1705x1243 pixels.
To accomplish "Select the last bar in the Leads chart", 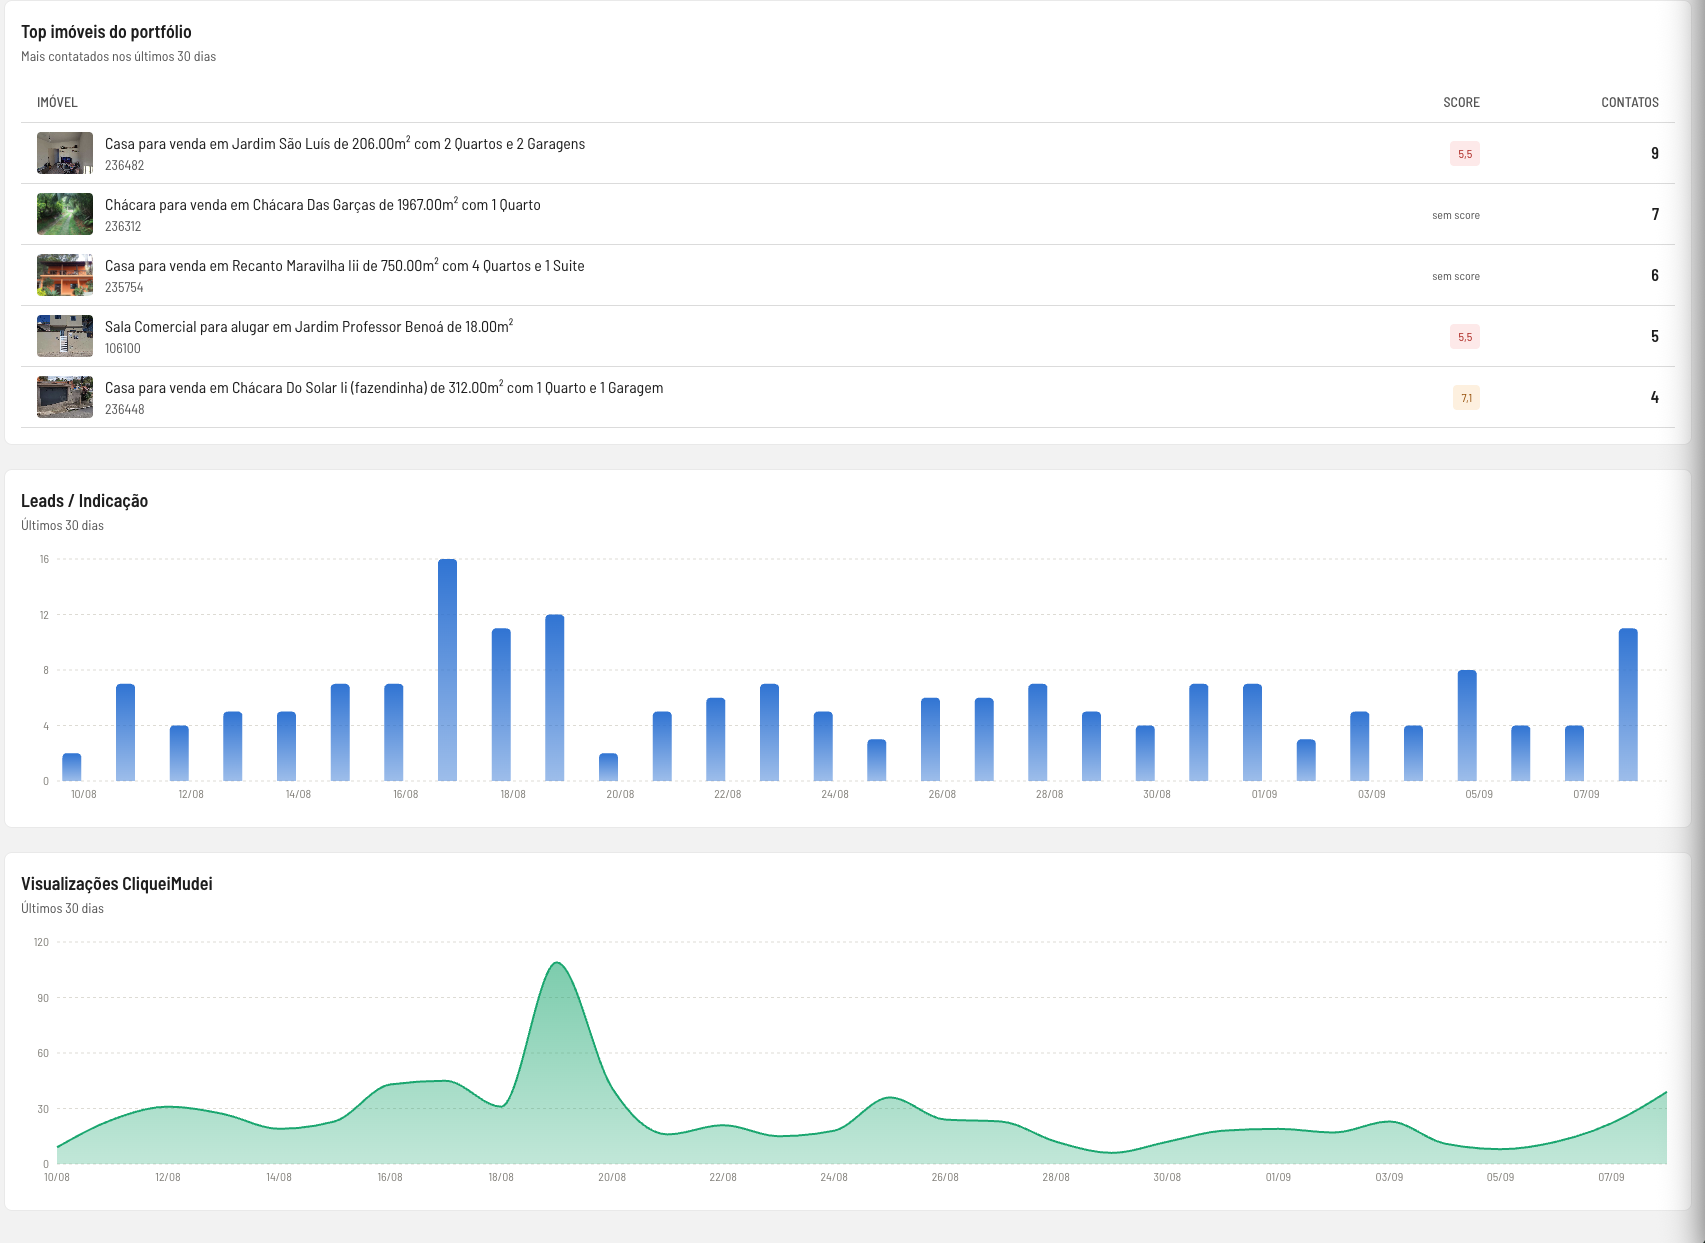I will 1628,705.
